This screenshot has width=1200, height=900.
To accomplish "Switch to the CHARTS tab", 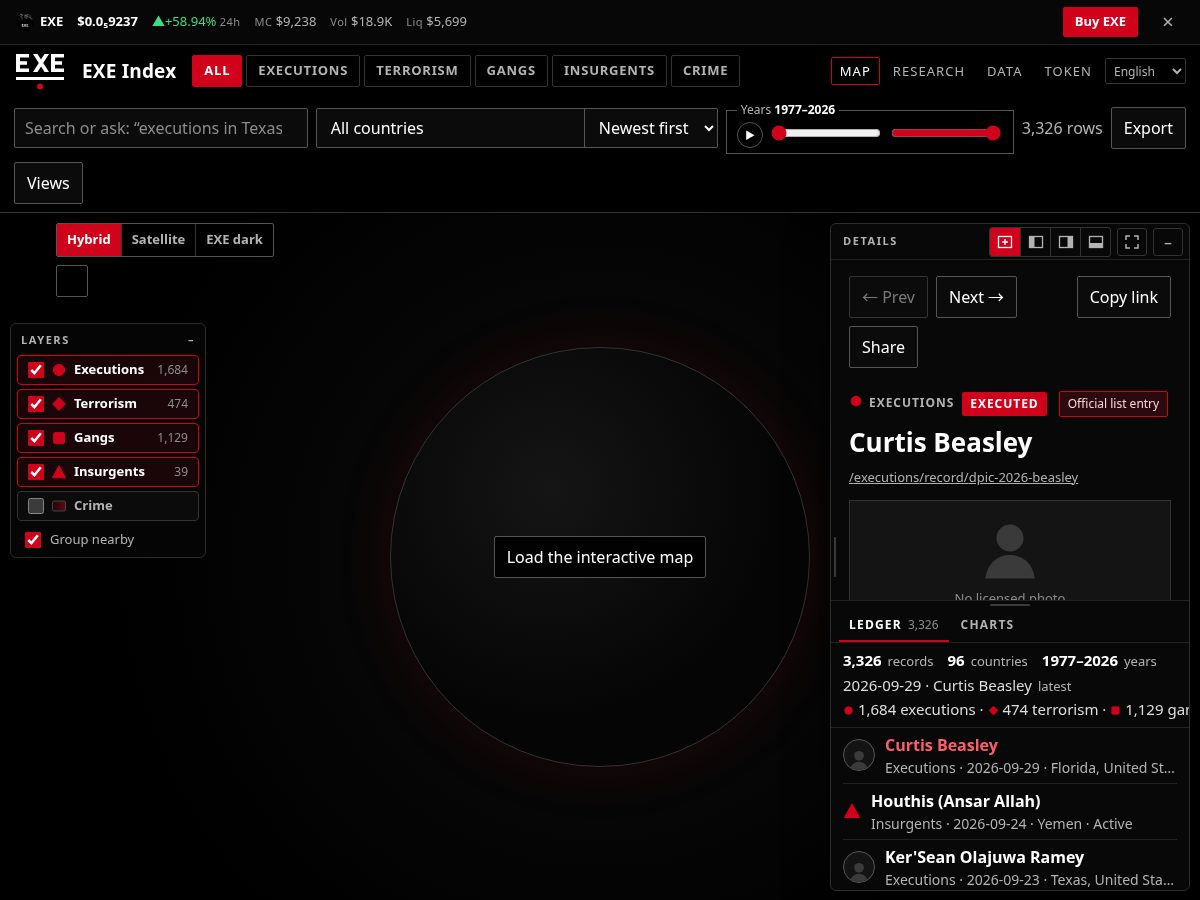I will coord(987,624).
